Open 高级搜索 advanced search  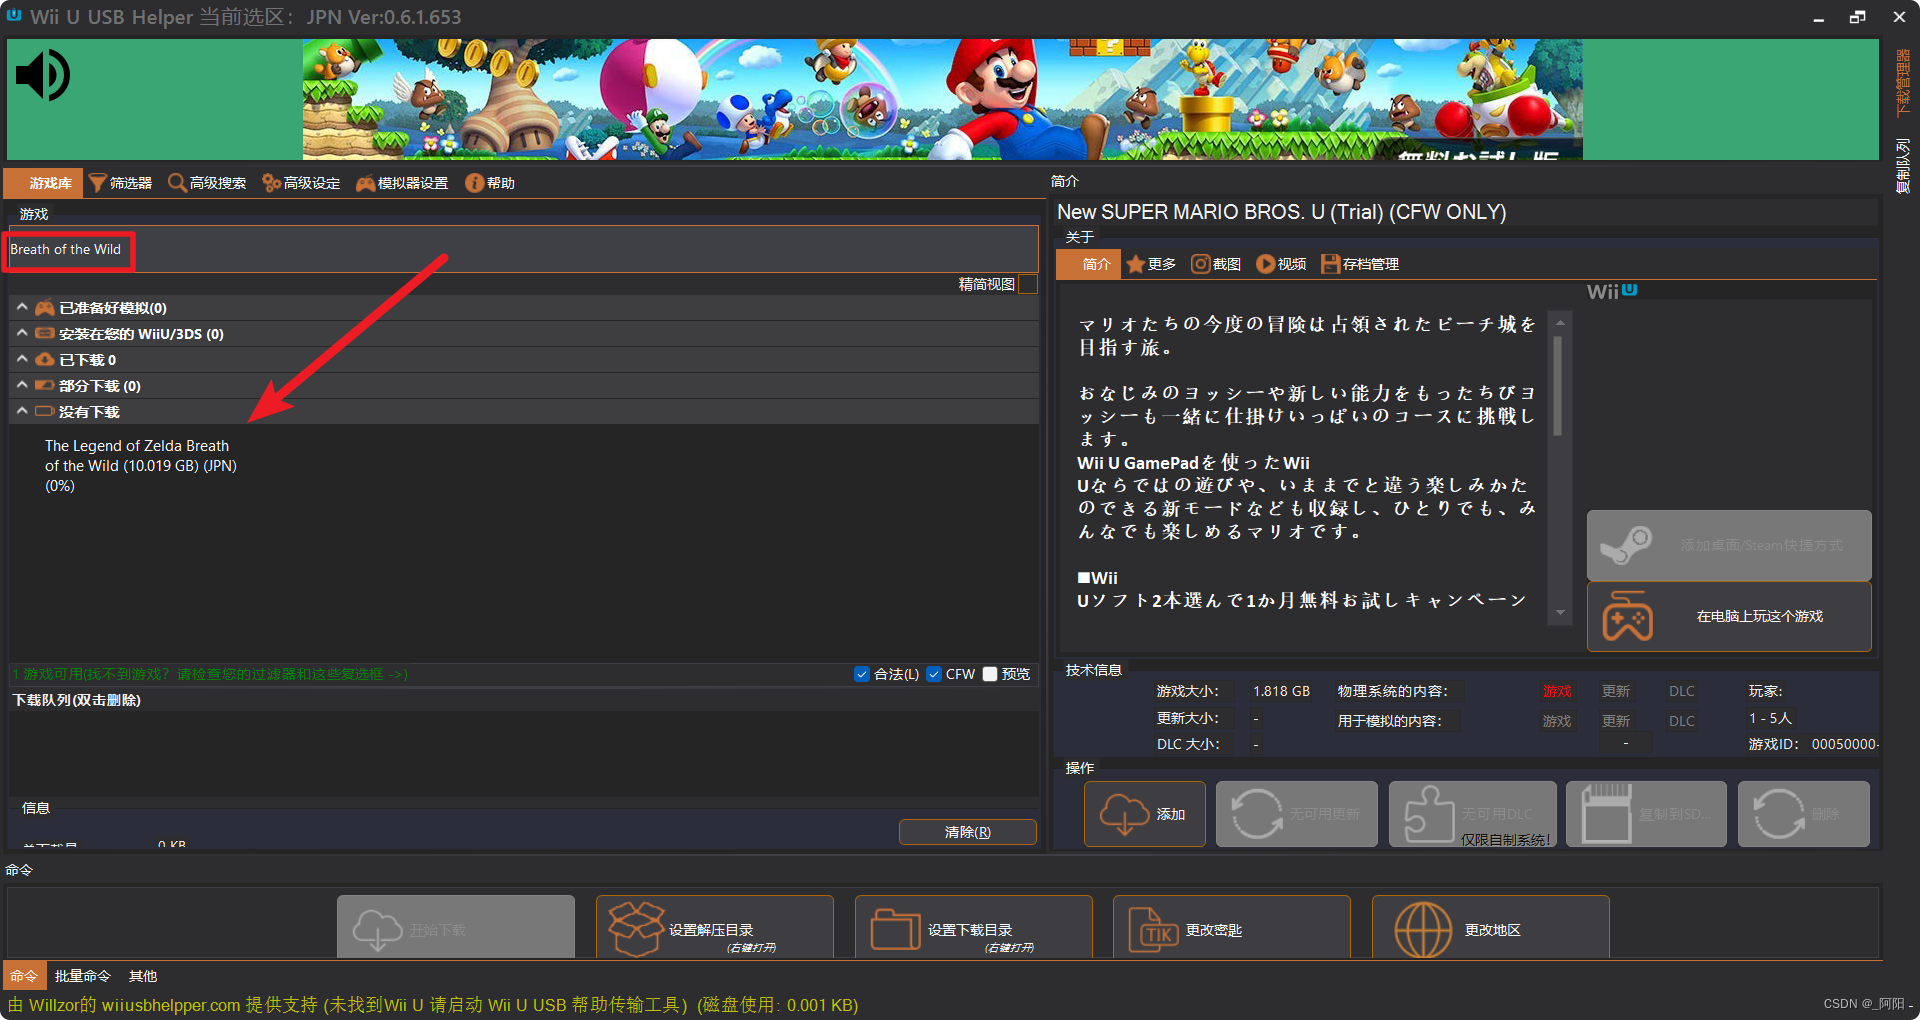207,183
